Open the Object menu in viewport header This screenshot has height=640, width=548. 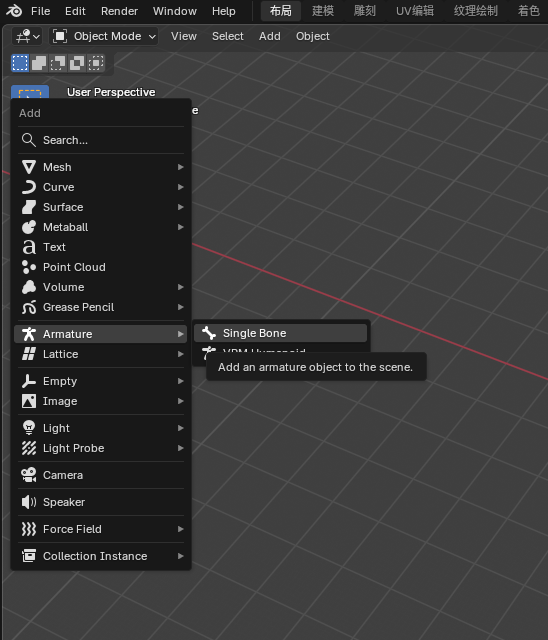pyautogui.click(x=313, y=36)
